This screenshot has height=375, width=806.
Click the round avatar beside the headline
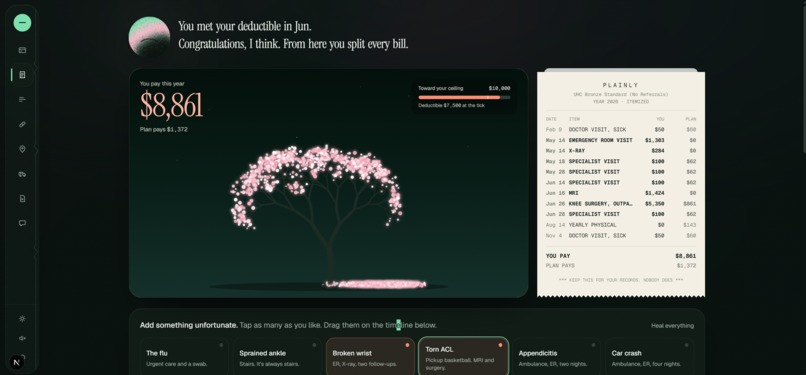click(149, 36)
